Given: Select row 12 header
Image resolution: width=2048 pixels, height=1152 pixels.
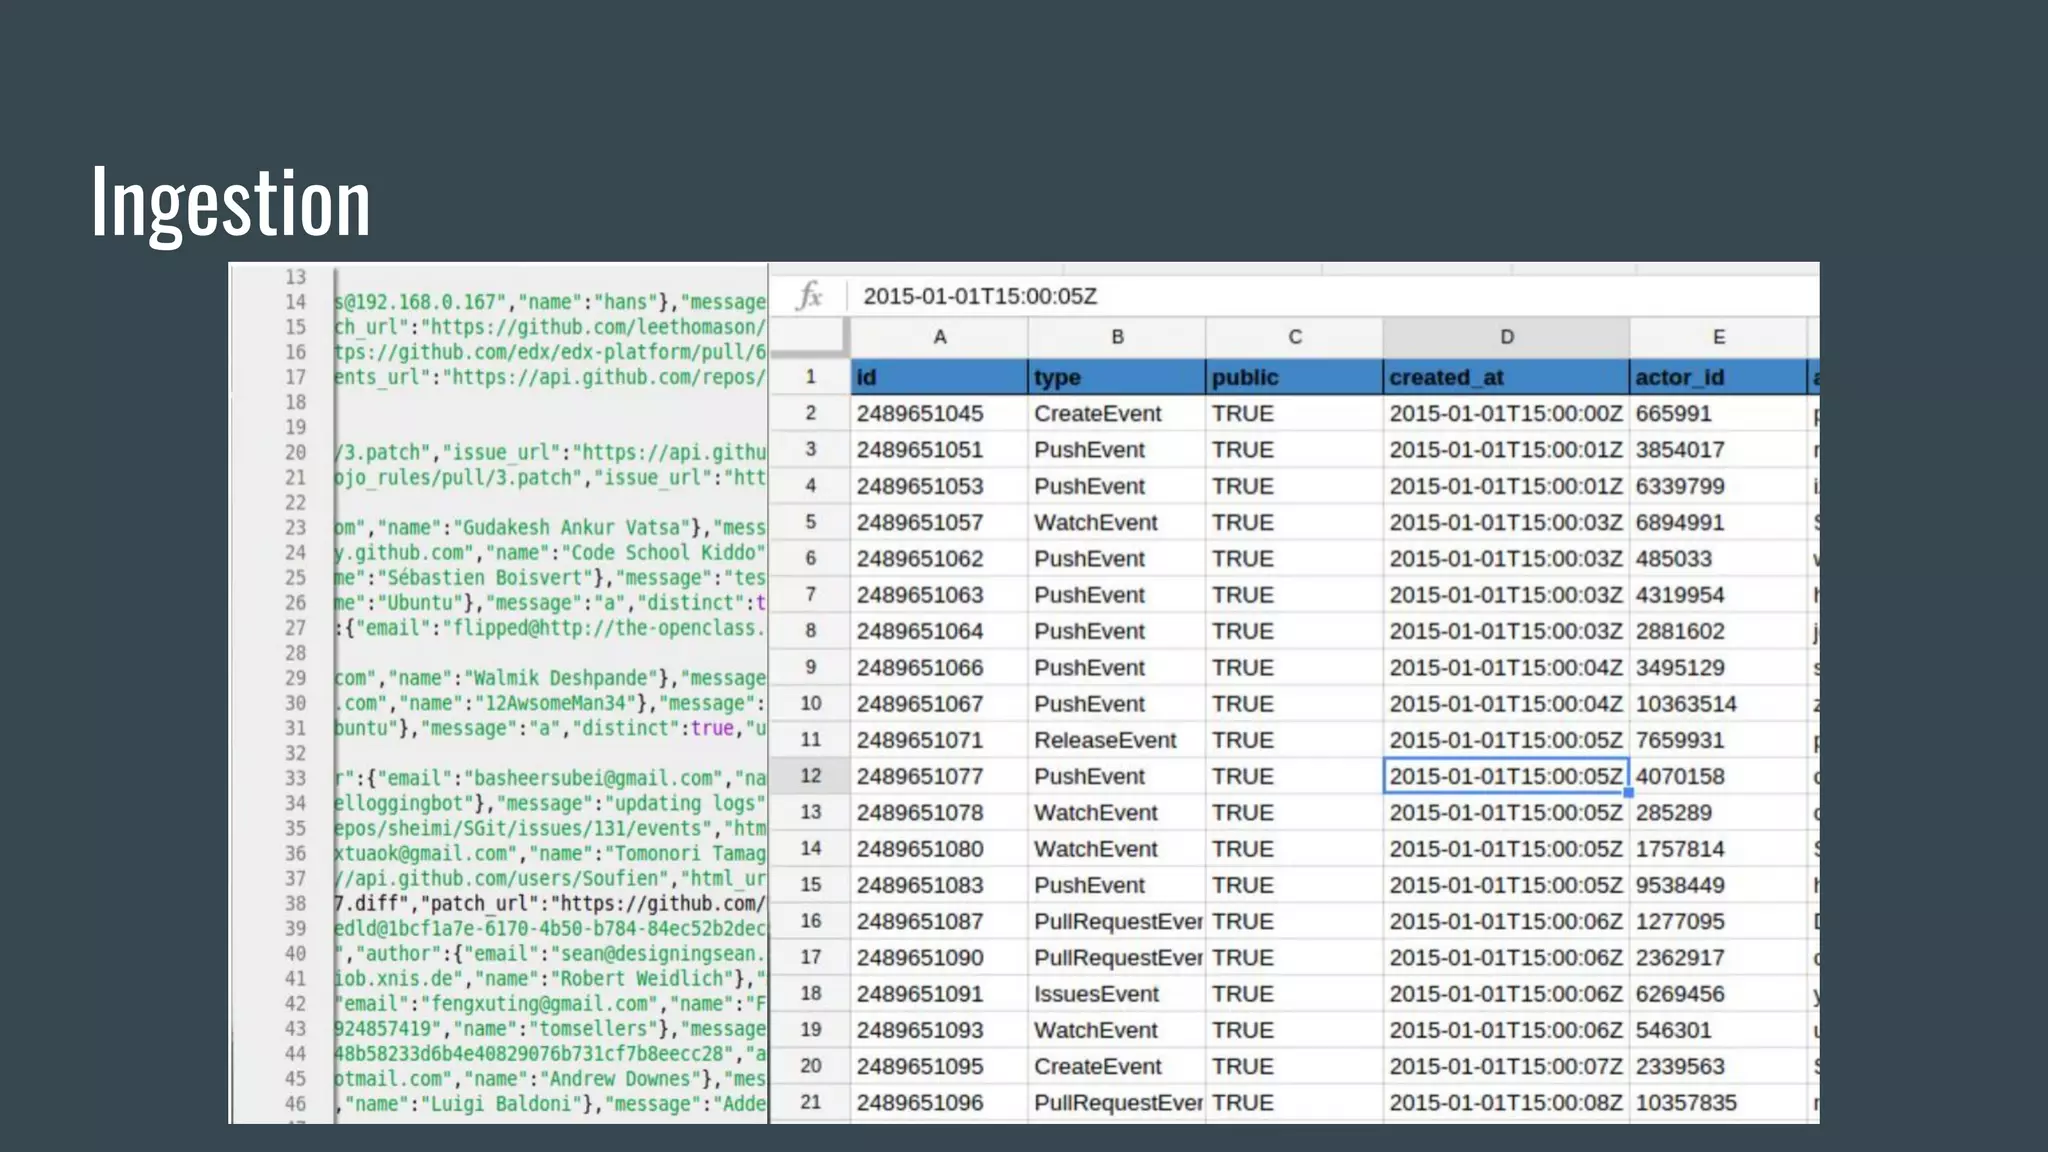Looking at the screenshot, I should coord(810,776).
